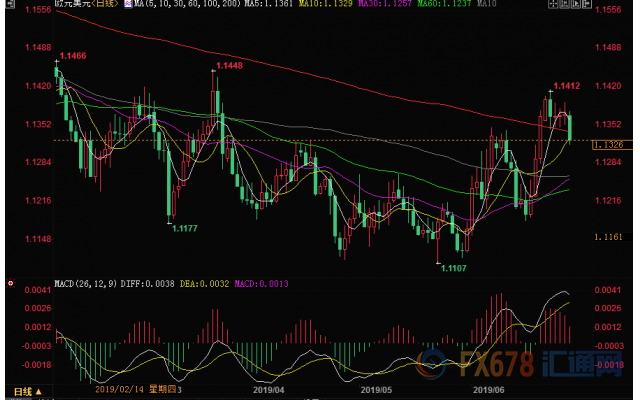Click the 2019/02/14 星期四 date label
640x400 pixels.
pos(136,389)
